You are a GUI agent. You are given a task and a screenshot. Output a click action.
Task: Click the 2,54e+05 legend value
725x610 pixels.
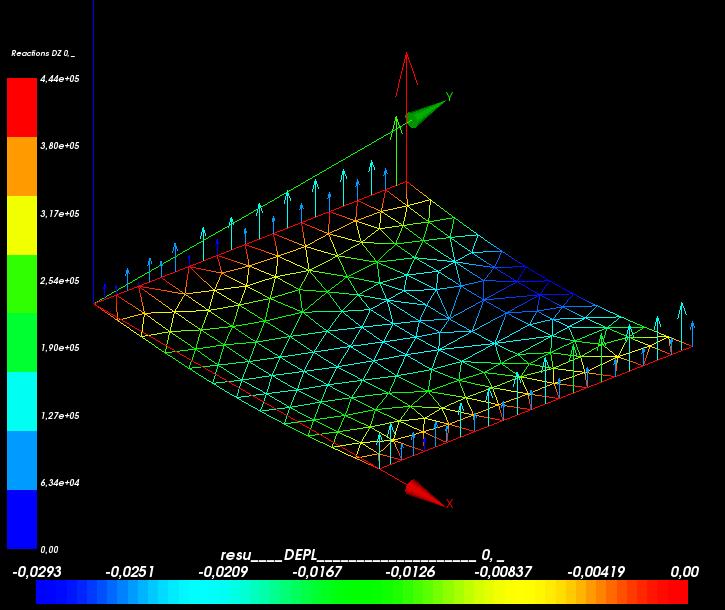coord(60,281)
